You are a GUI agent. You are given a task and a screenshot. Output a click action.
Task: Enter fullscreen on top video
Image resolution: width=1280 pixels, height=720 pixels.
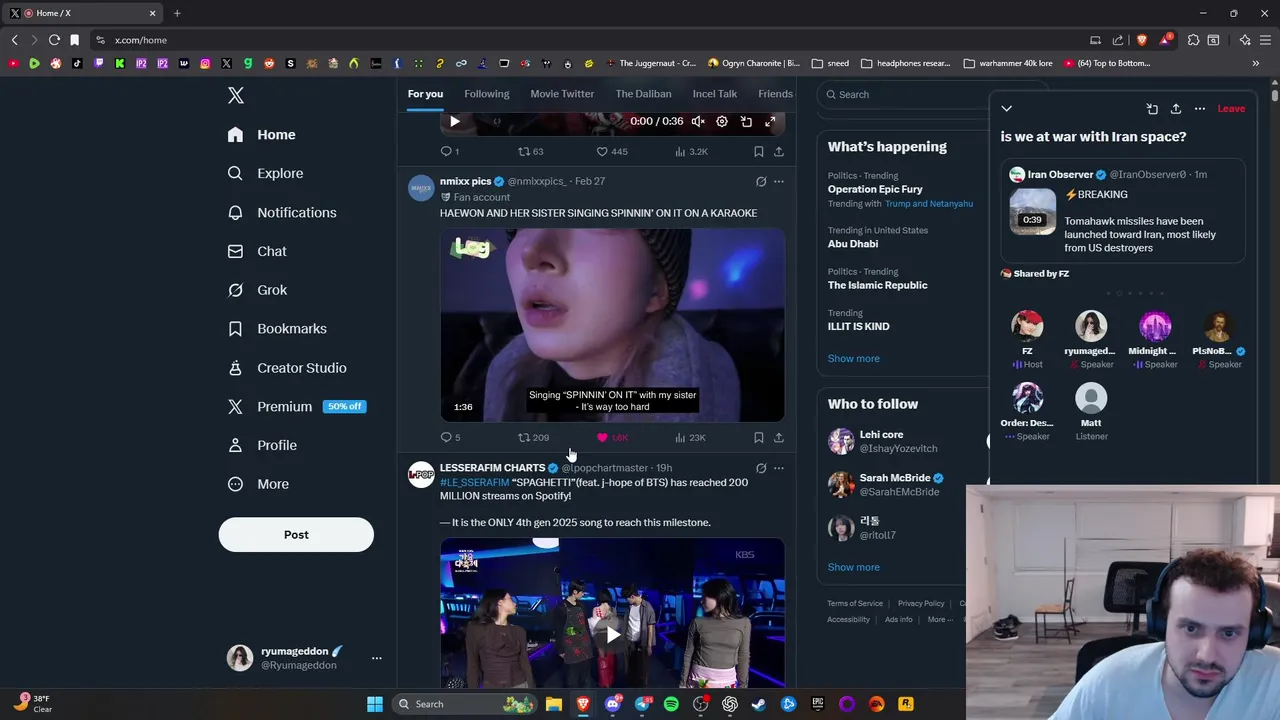pyautogui.click(x=770, y=121)
